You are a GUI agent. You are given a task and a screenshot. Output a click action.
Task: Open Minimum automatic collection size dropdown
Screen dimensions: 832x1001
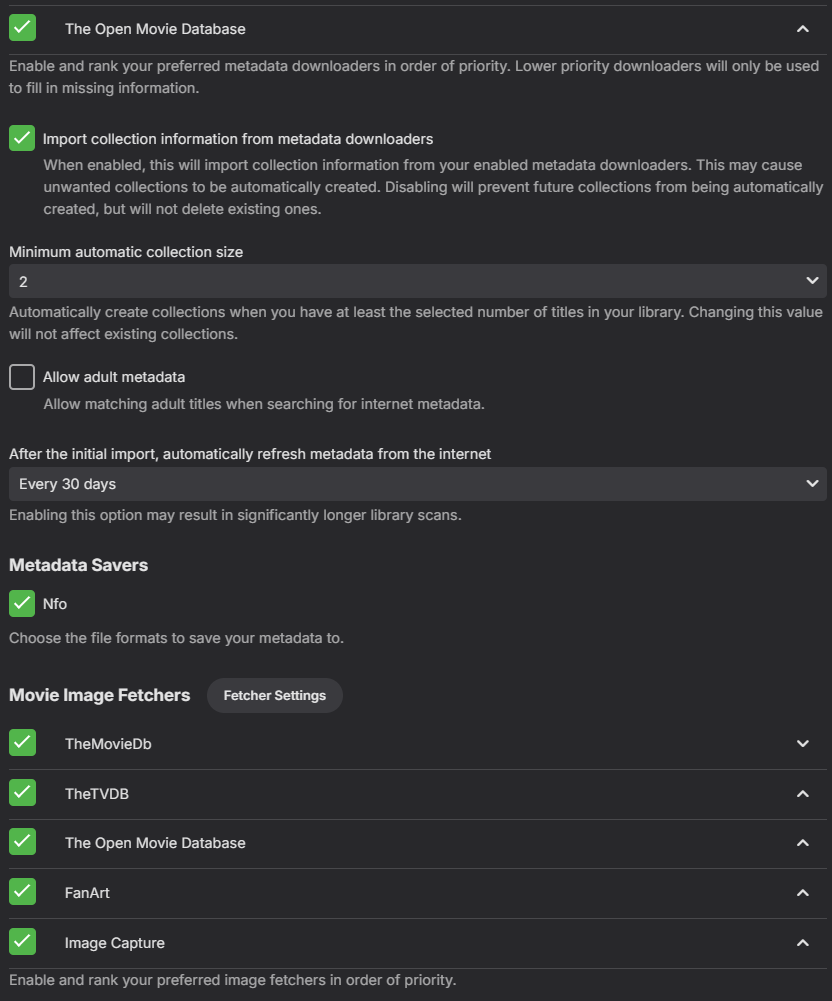(417, 281)
